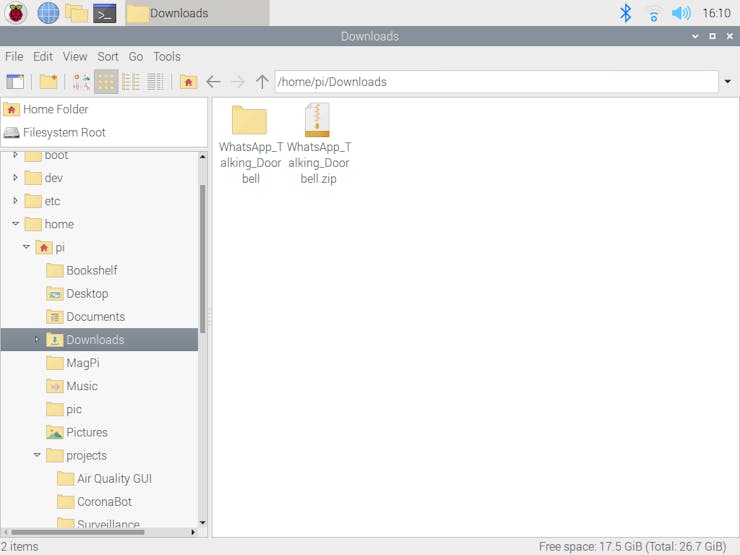The width and height of the screenshot is (740, 555).
Task: Switch to thumbnail view mode
Action: tap(81, 82)
